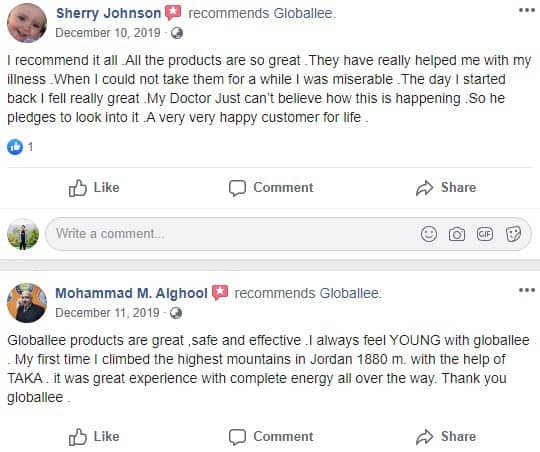The height and width of the screenshot is (452, 540).
Task: Open audience globe icon on Mohammad's post
Action: tap(176, 313)
